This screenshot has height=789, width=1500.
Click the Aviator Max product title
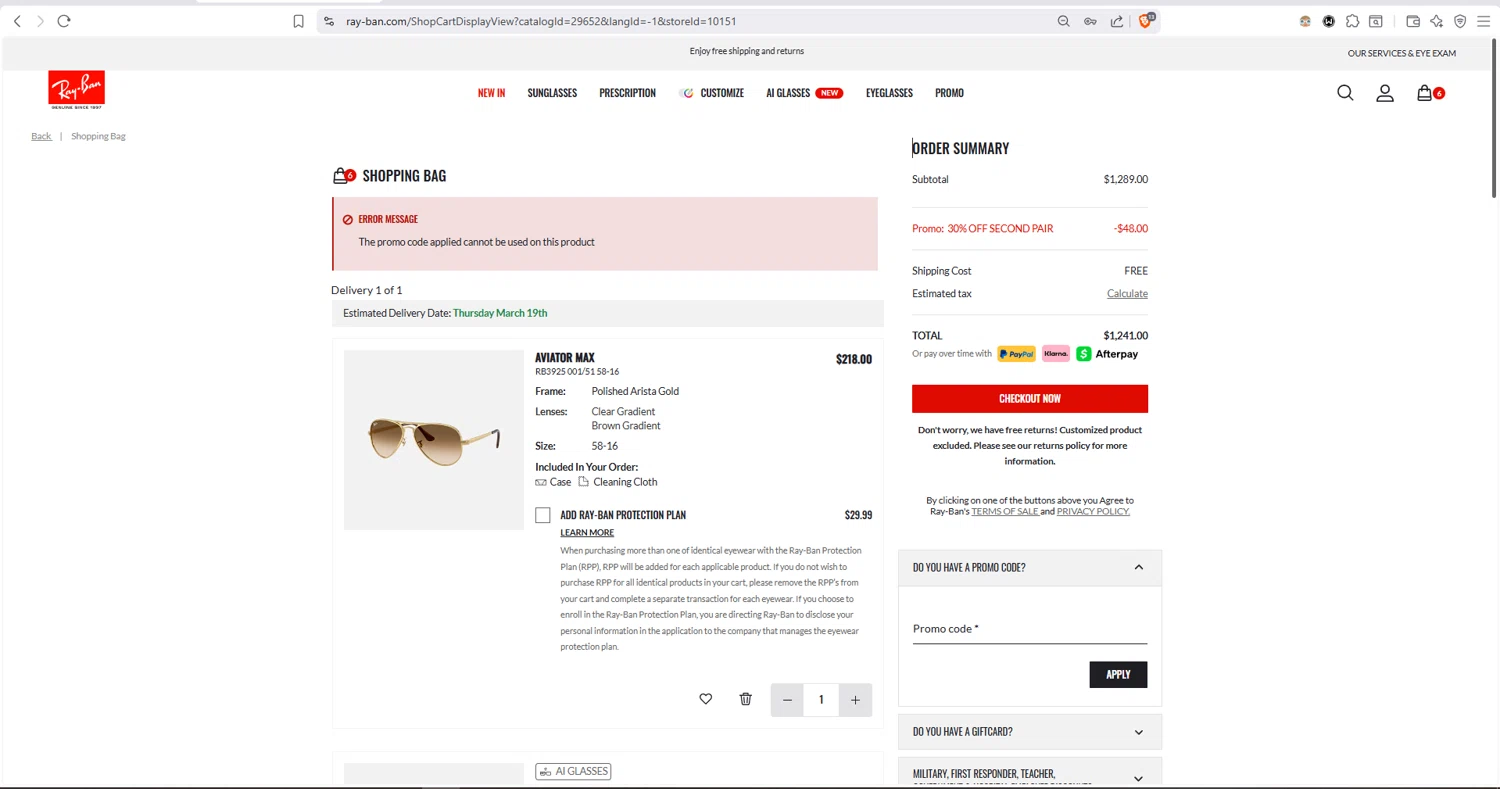point(565,357)
